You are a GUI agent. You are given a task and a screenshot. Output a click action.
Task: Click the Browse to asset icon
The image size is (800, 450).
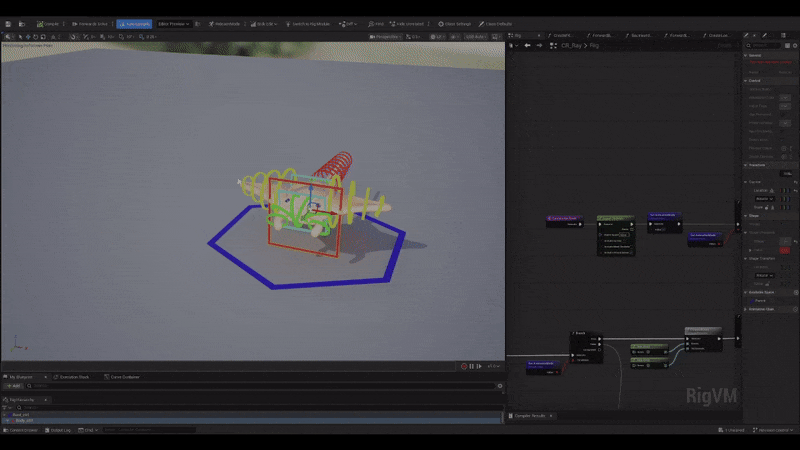[22, 24]
